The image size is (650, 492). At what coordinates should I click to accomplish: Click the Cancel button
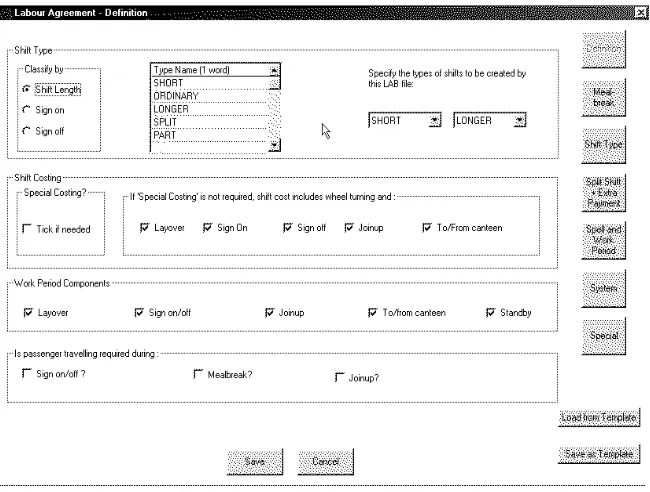pos(325,461)
